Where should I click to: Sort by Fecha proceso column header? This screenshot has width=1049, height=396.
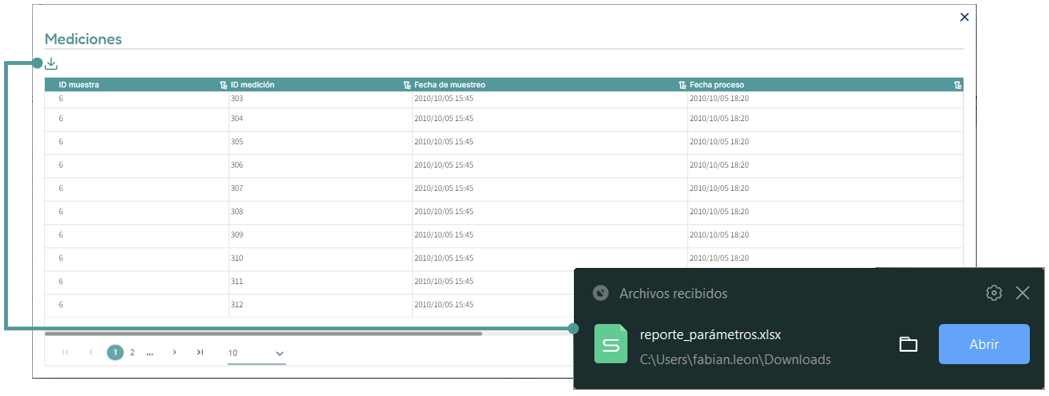coord(717,85)
